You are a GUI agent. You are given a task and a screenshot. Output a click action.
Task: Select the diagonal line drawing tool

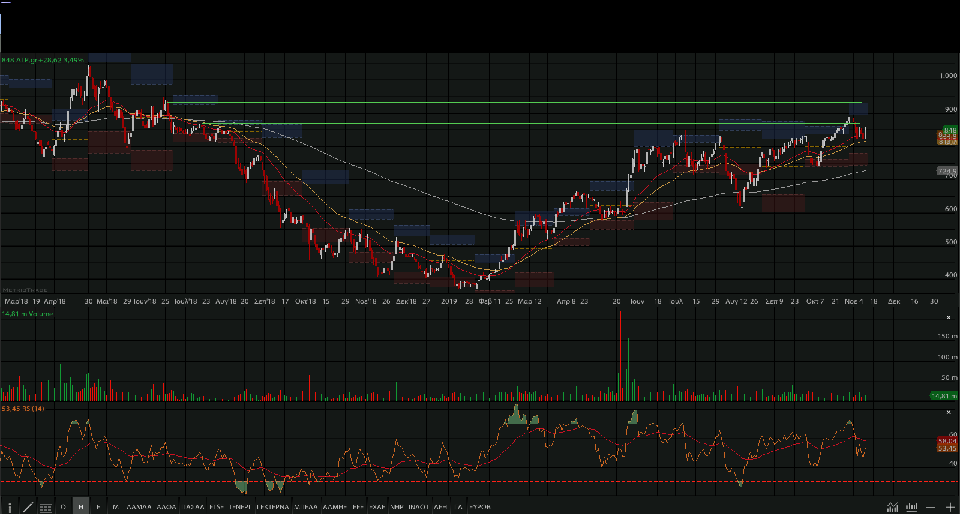27,507
